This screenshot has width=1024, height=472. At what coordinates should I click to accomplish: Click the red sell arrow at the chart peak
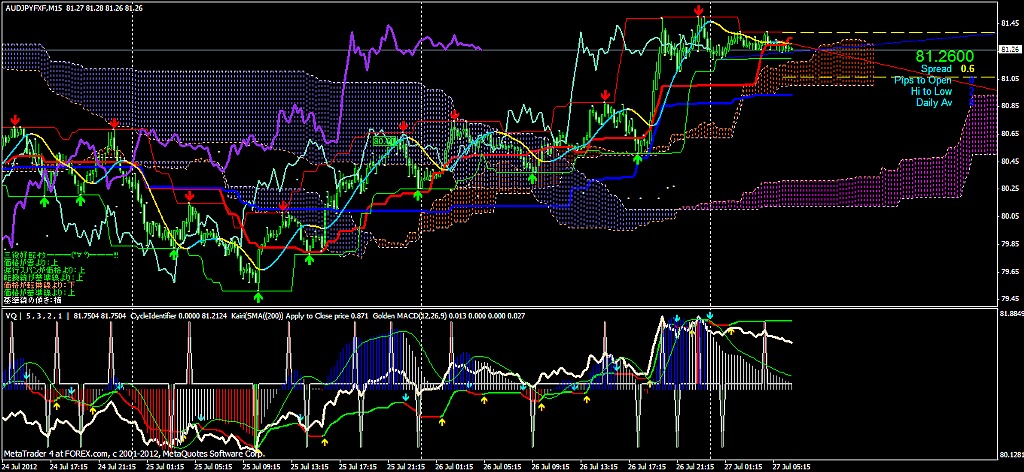pyautogui.click(x=697, y=10)
